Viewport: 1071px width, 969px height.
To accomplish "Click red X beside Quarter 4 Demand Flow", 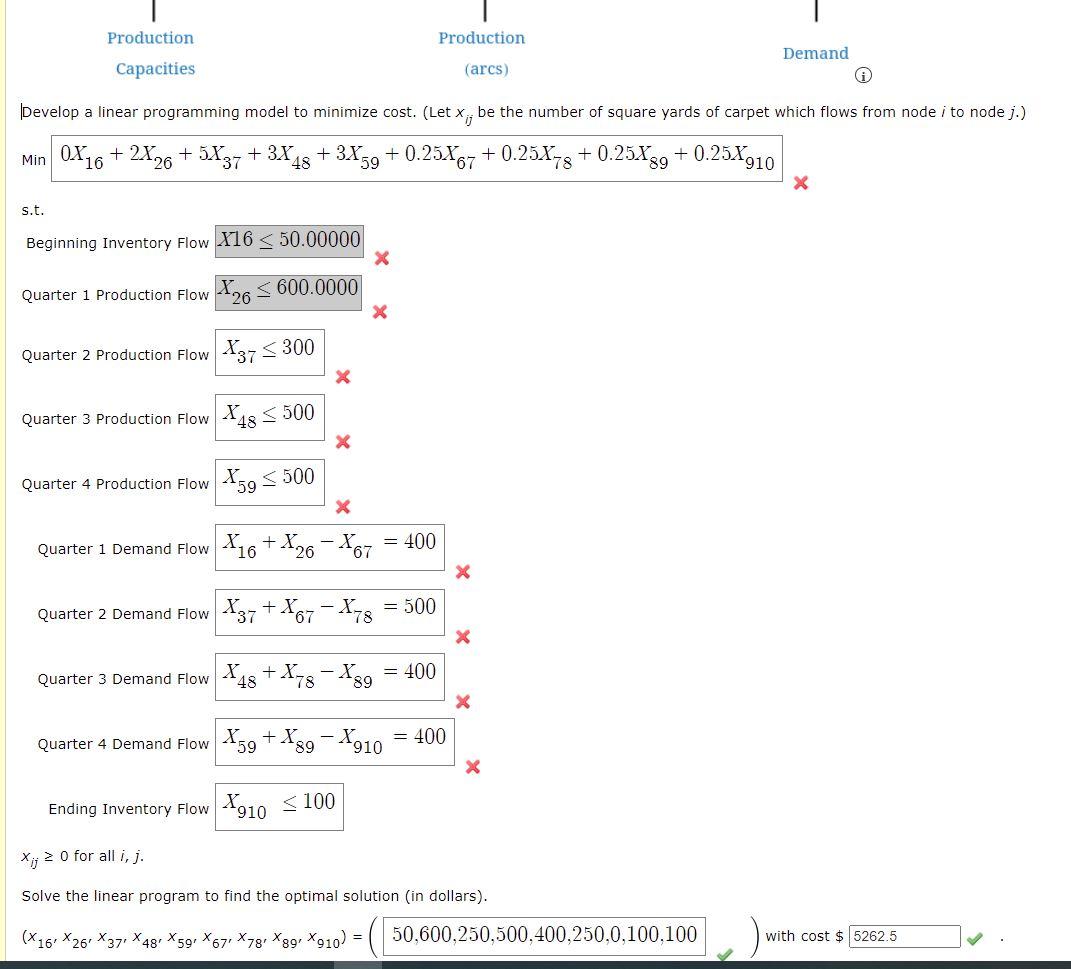I will pyautogui.click(x=472, y=767).
